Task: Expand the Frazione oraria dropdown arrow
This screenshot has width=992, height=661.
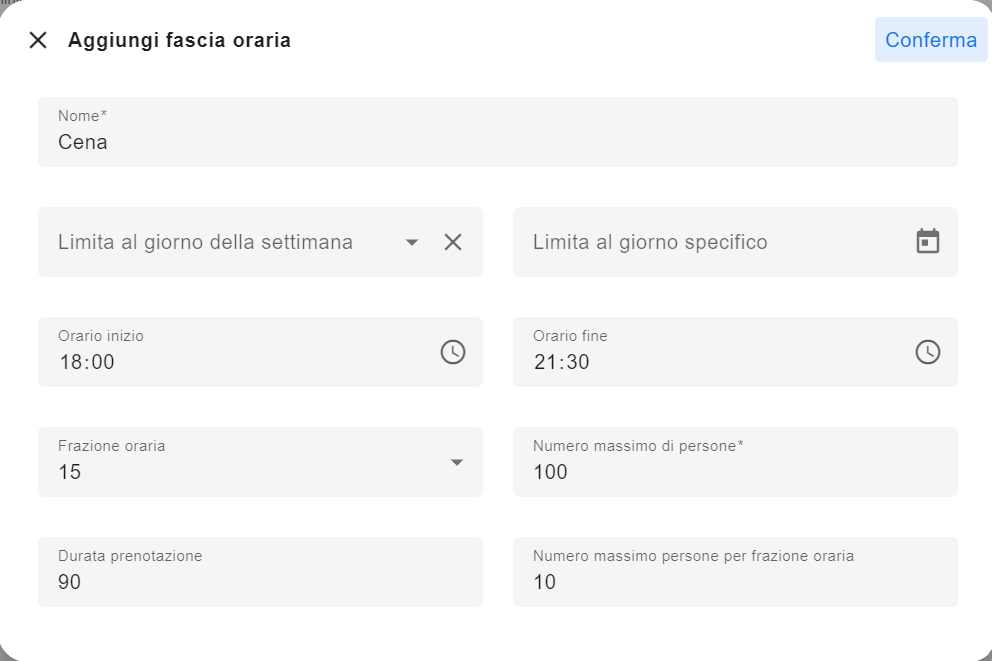Action: click(457, 462)
